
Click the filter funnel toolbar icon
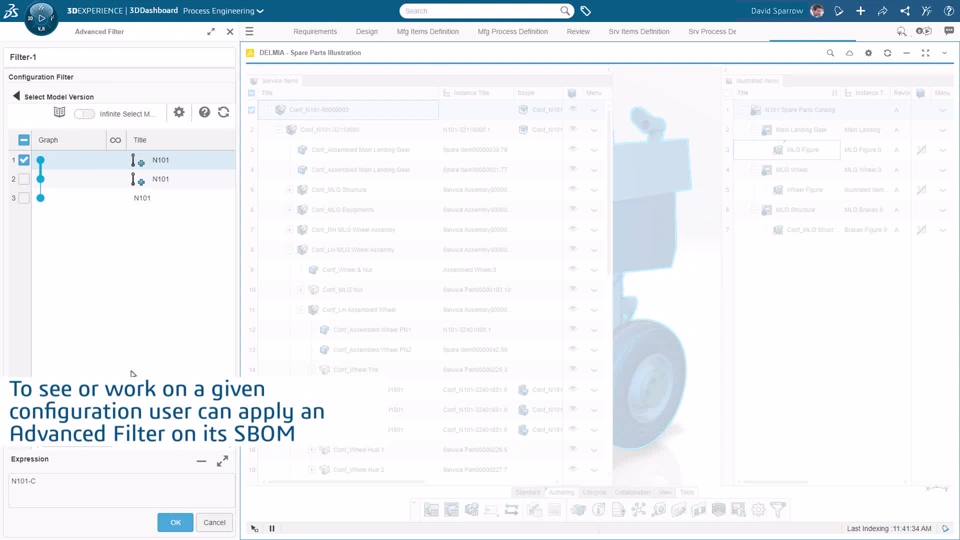pos(778,509)
